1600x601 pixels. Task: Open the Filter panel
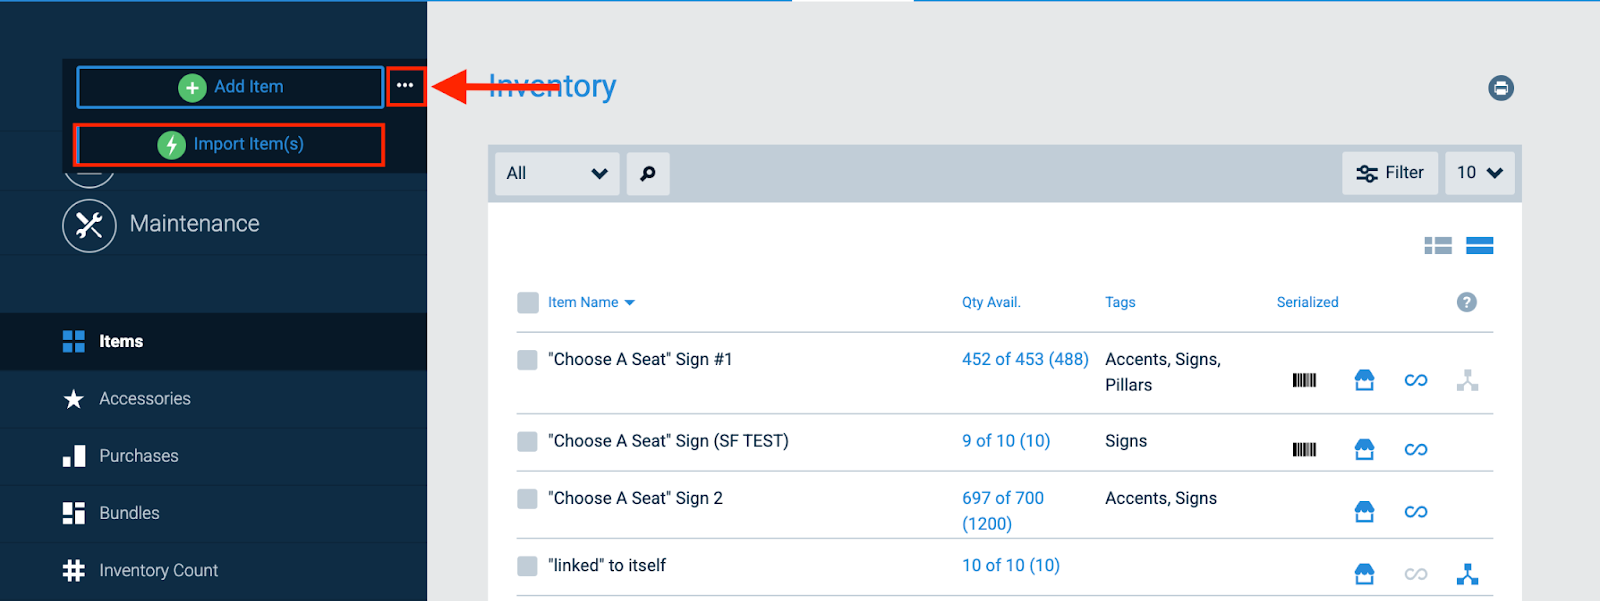[x=1389, y=173]
